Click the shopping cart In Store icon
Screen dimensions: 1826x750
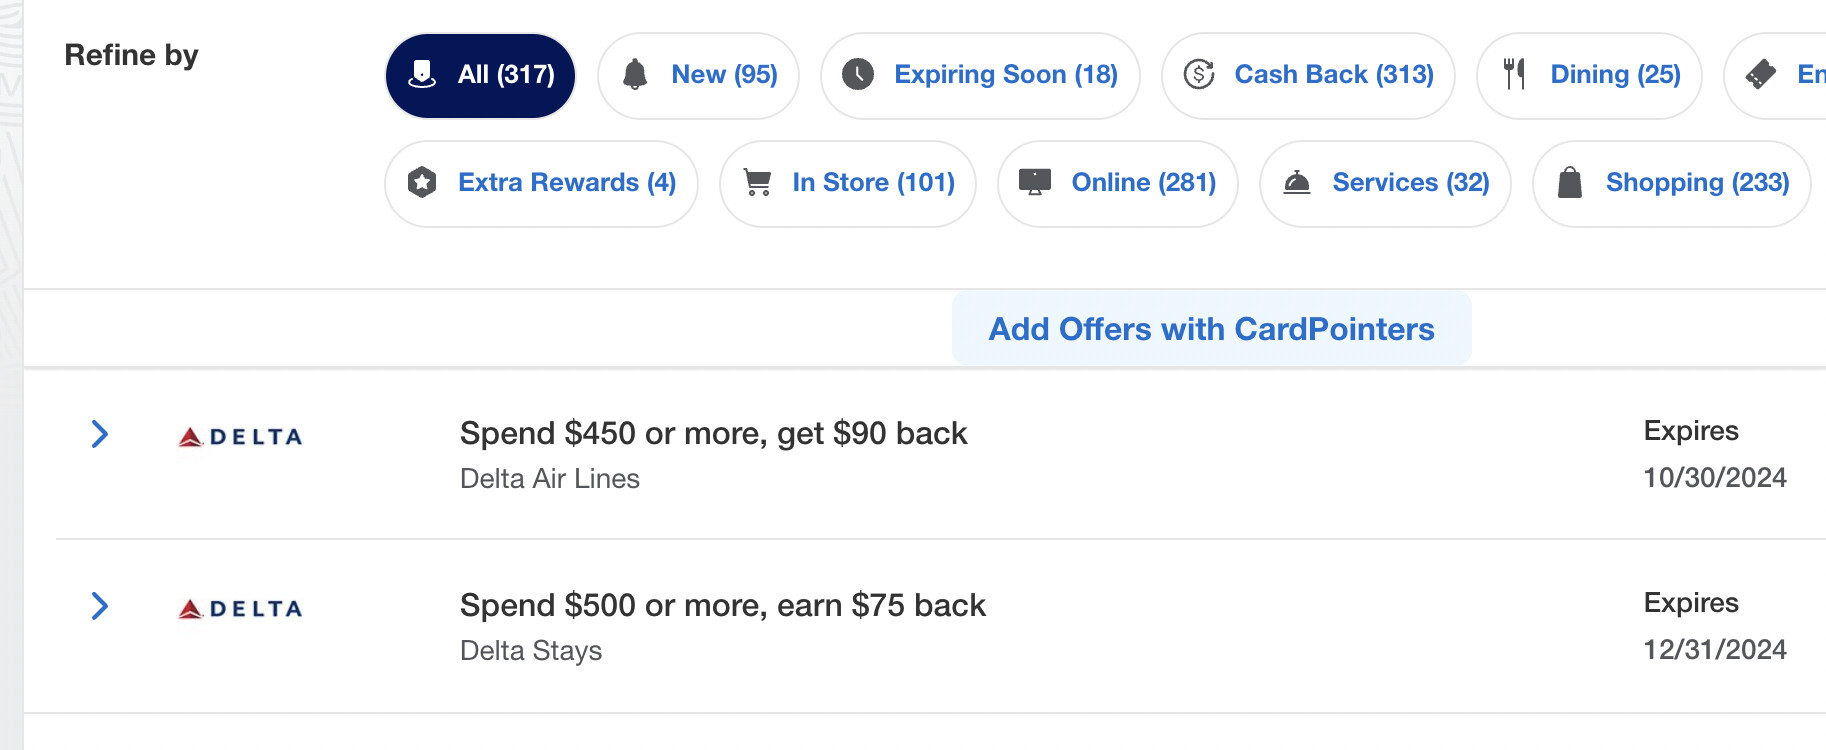758,182
